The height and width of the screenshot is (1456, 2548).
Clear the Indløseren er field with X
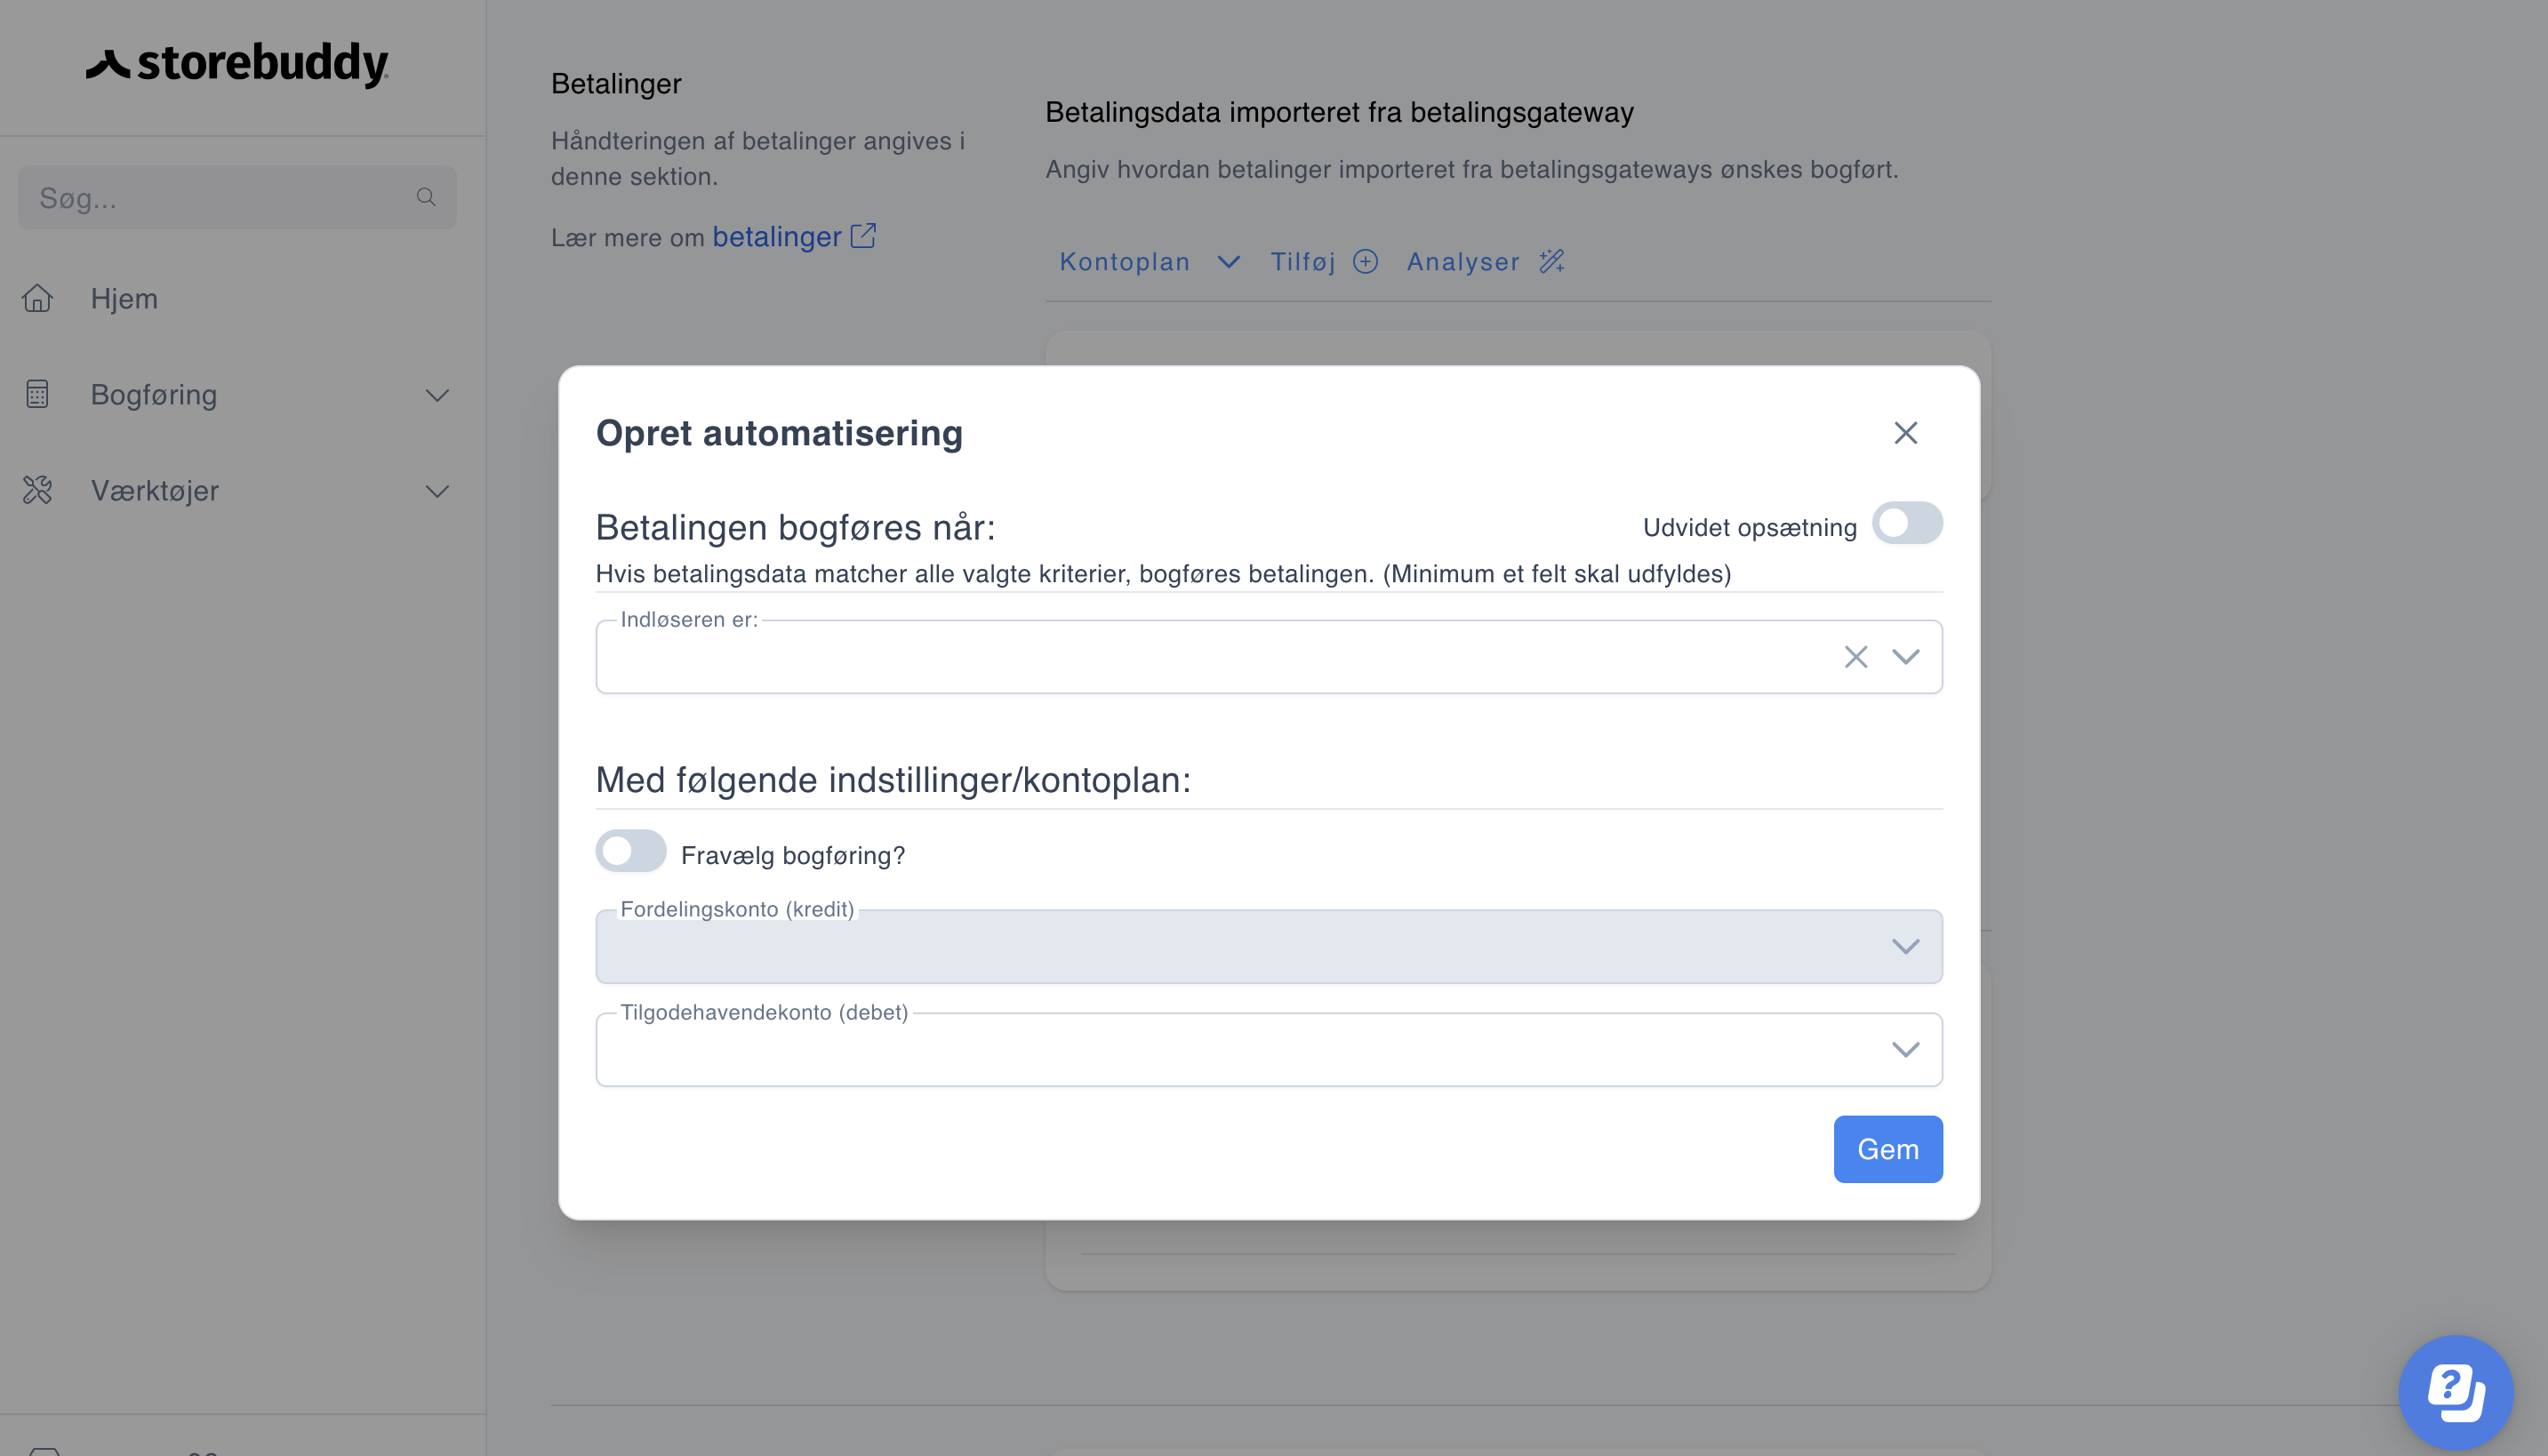click(1856, 657)
